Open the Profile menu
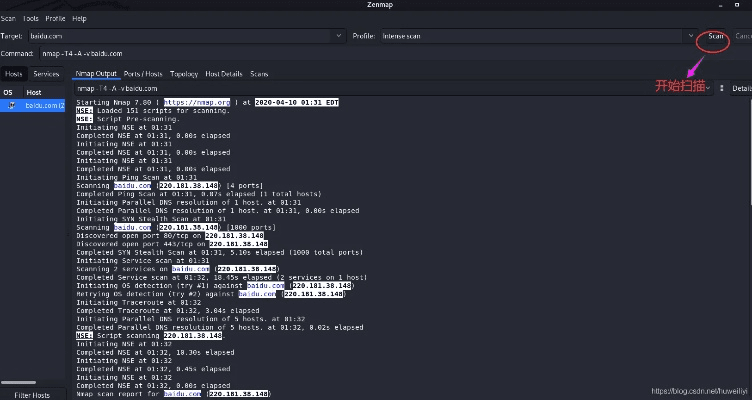The height and width of the screenshot is (400, 752). point(55,19)
